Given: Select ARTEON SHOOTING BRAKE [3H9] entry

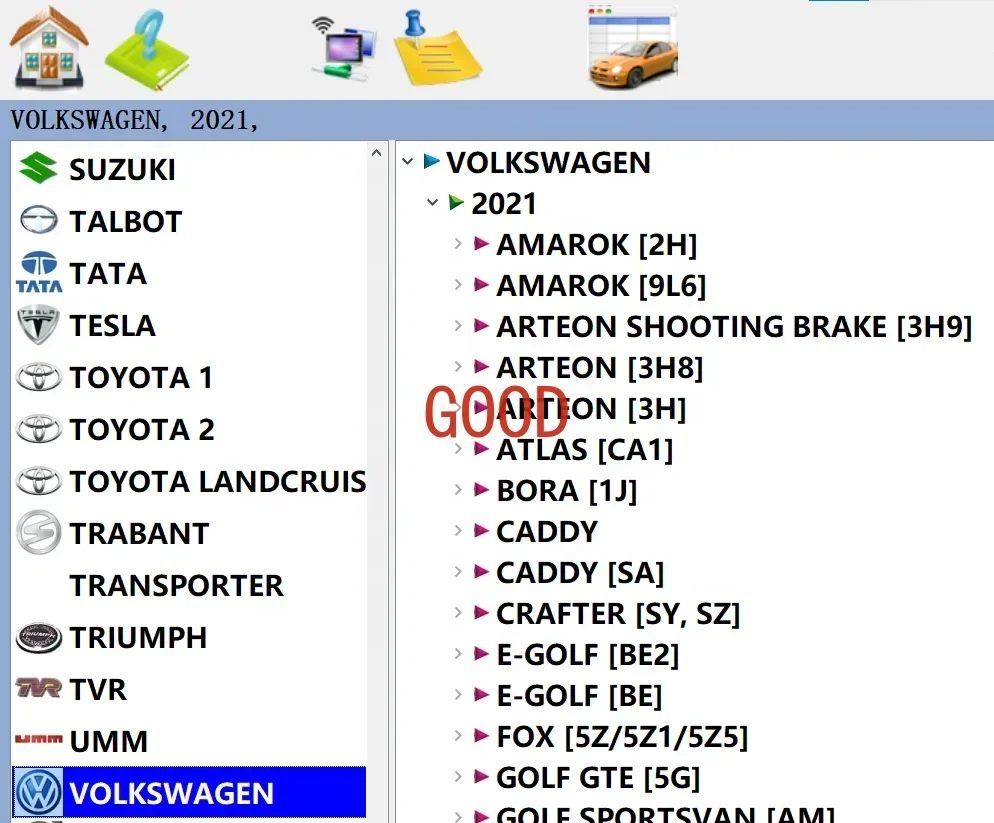Looking at the screenshot, I should 734,327.
